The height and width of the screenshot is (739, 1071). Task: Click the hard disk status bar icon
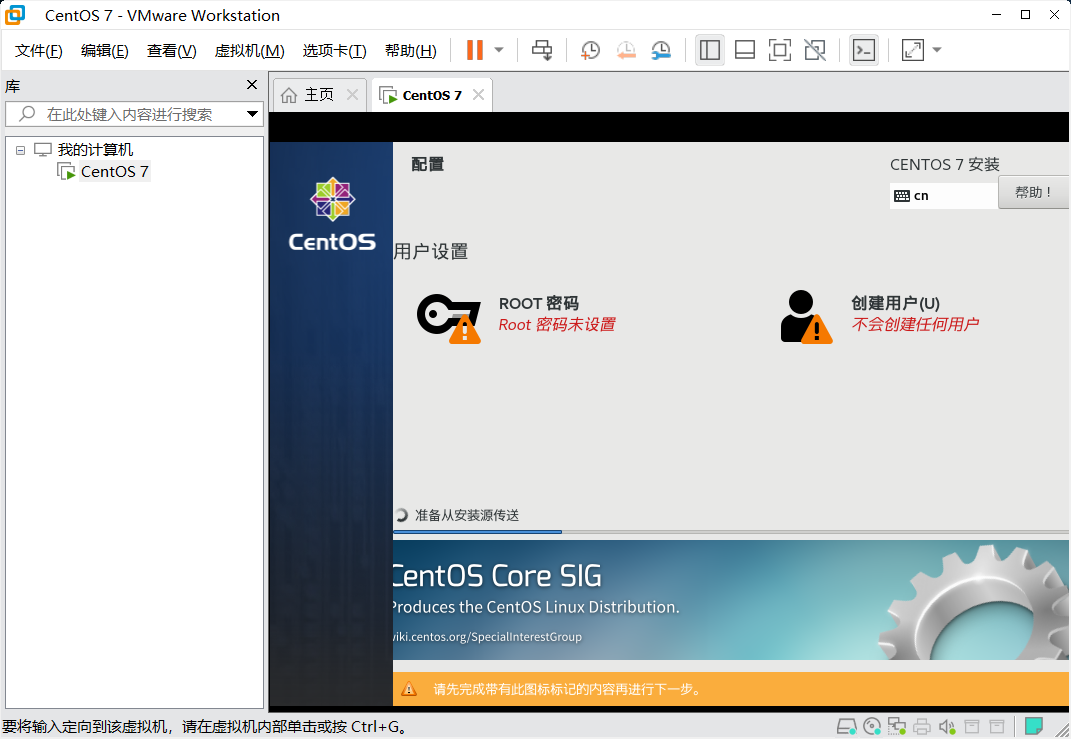[x=847, y=726]
